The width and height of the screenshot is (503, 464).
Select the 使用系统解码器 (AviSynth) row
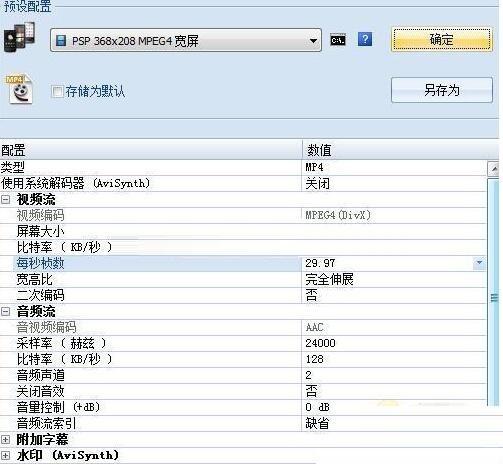tap(243, 183)
